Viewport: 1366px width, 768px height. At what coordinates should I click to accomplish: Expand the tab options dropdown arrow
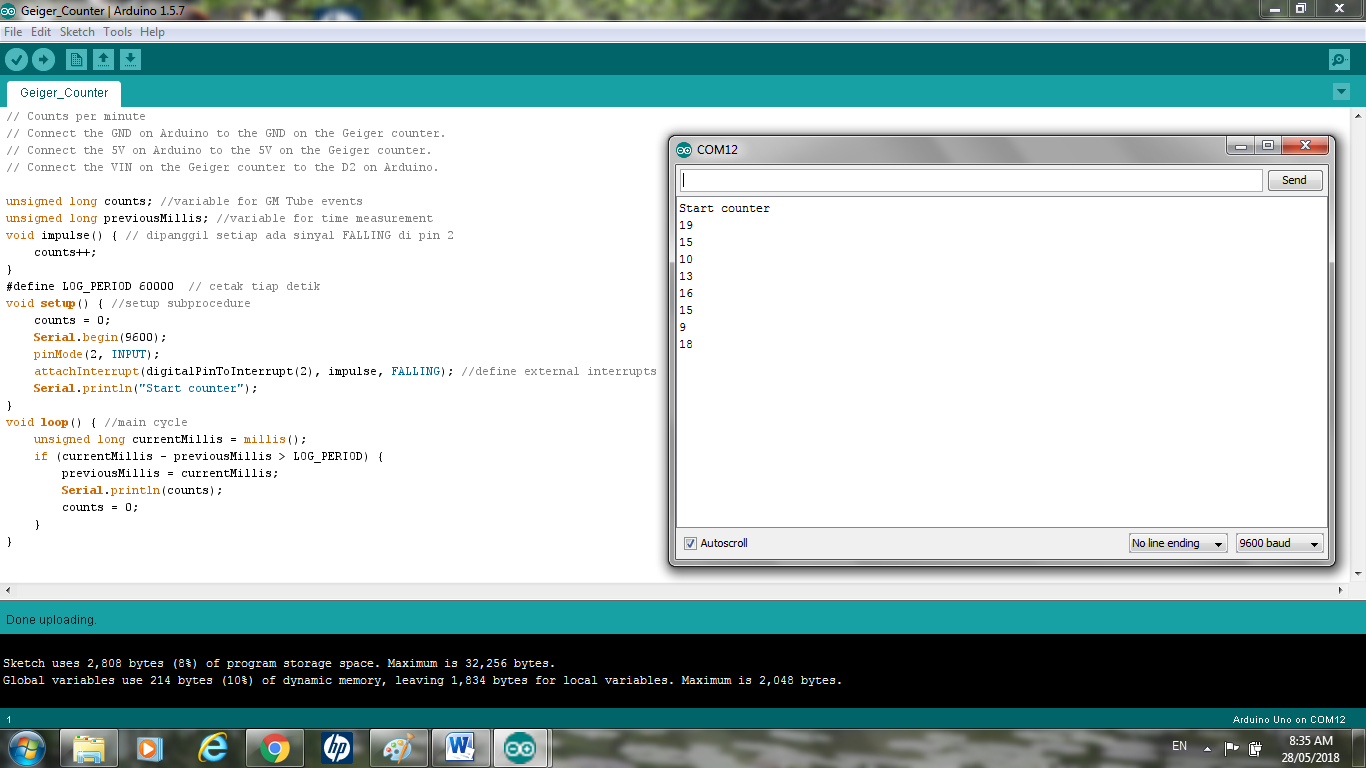[1341, 92]
